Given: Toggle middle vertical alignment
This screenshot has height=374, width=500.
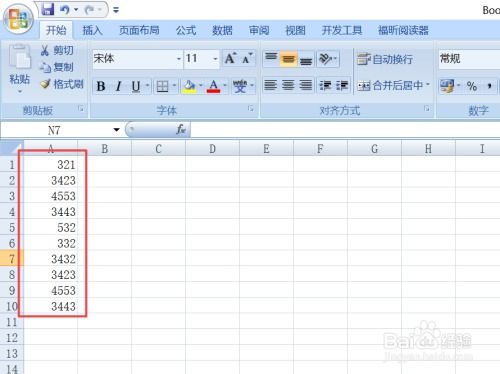Looking at the screenshot, I should coord(288,59).
